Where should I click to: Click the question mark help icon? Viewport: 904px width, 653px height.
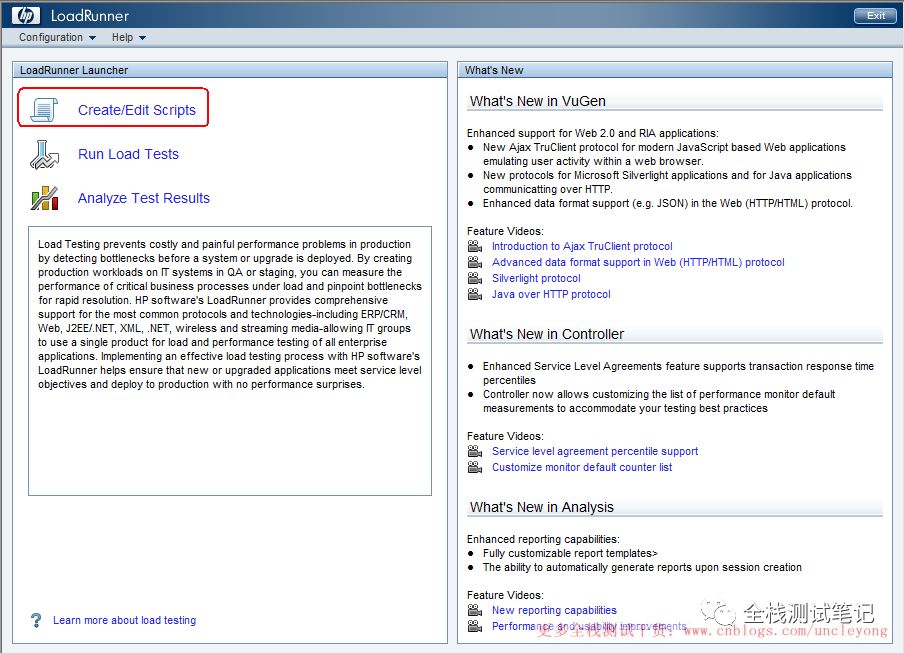point(36,620)
